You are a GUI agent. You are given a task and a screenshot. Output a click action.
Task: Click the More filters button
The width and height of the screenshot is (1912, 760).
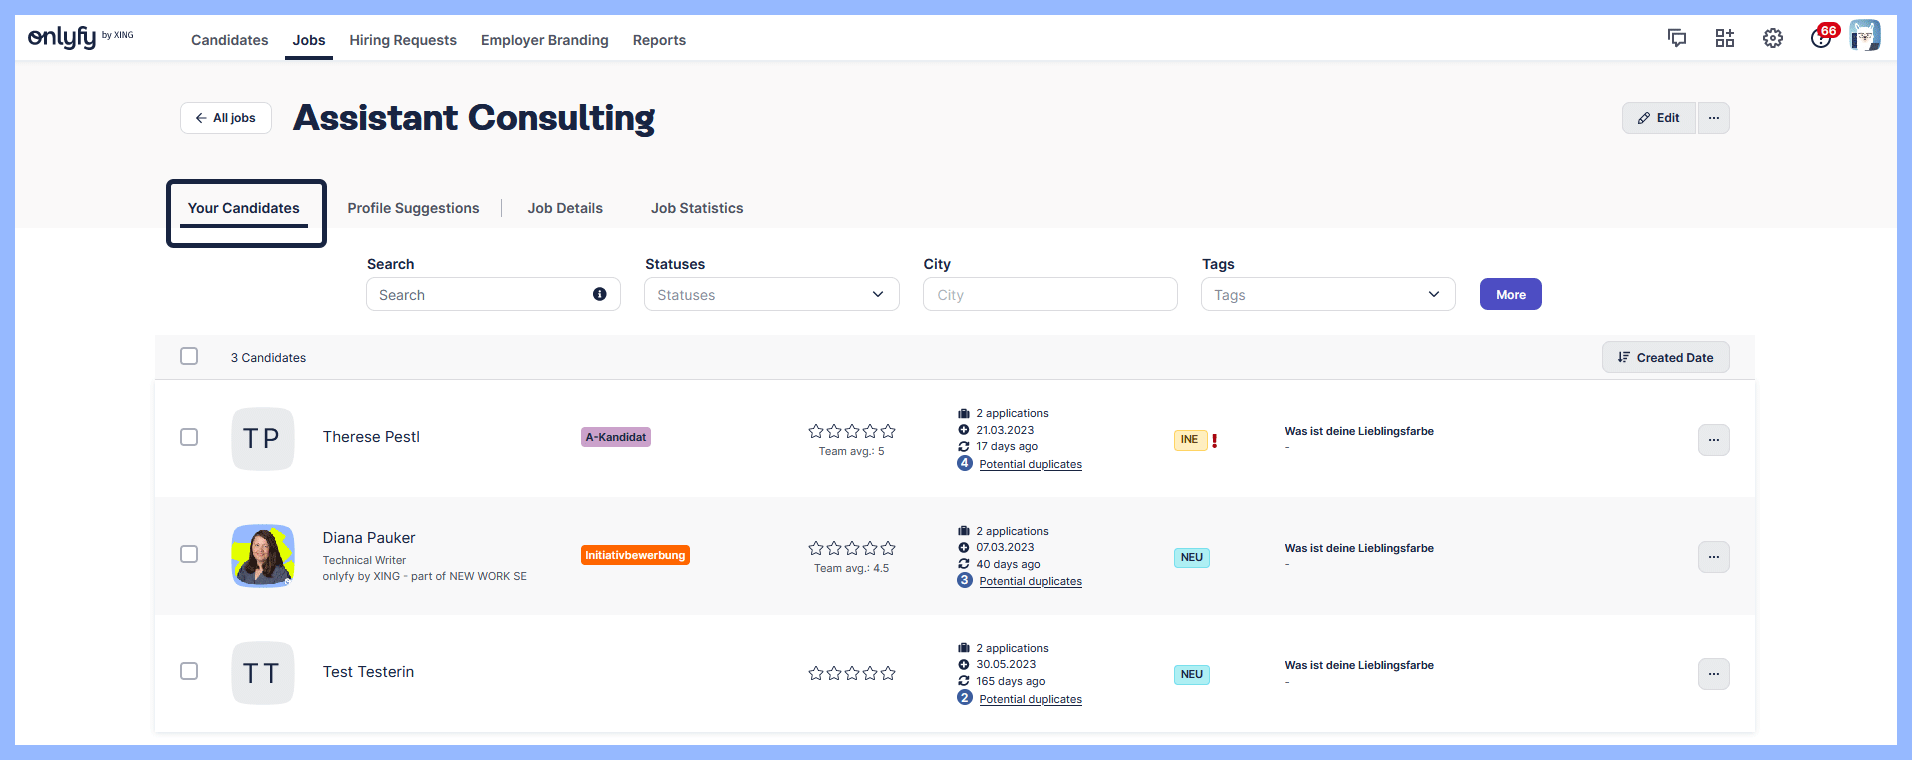click(1510, 295)
